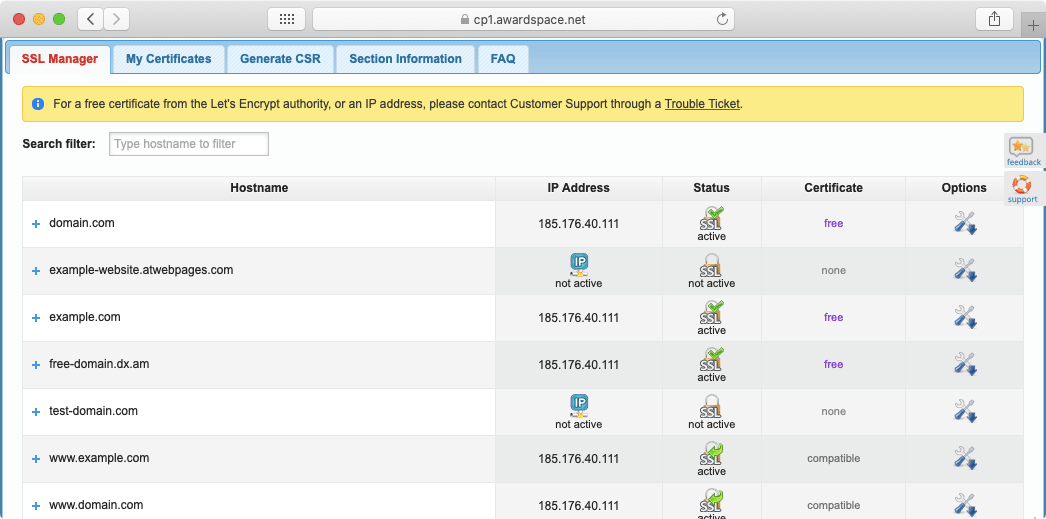Click the free certificate link for domain.com
Image resolution: width=1046 pixels, height=519 pixels.
pyautogui.click(x=833, y=224)
